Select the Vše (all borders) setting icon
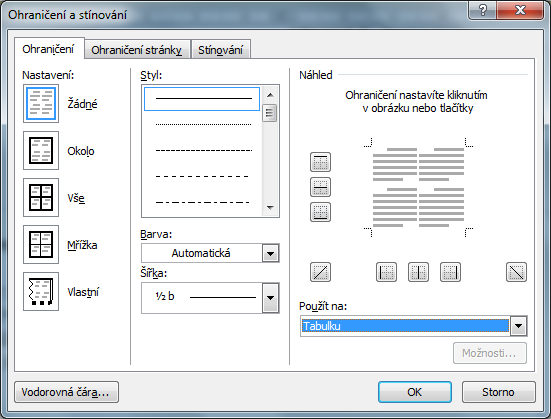Screen dimensions: 551x419 pos(41,198)
